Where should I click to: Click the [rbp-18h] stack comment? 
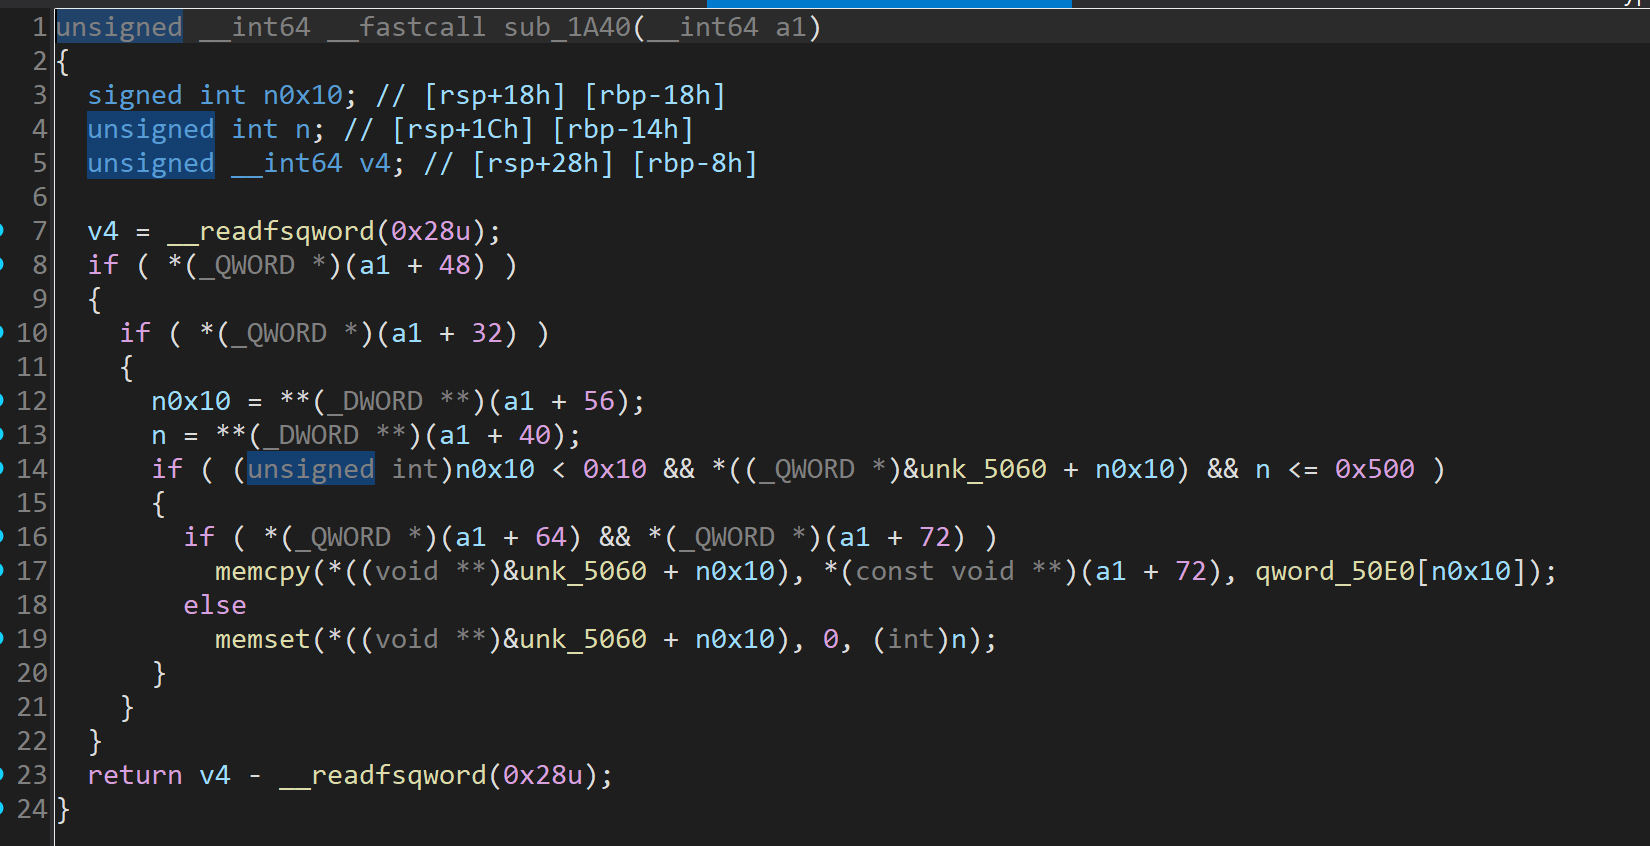pos(655,95)
